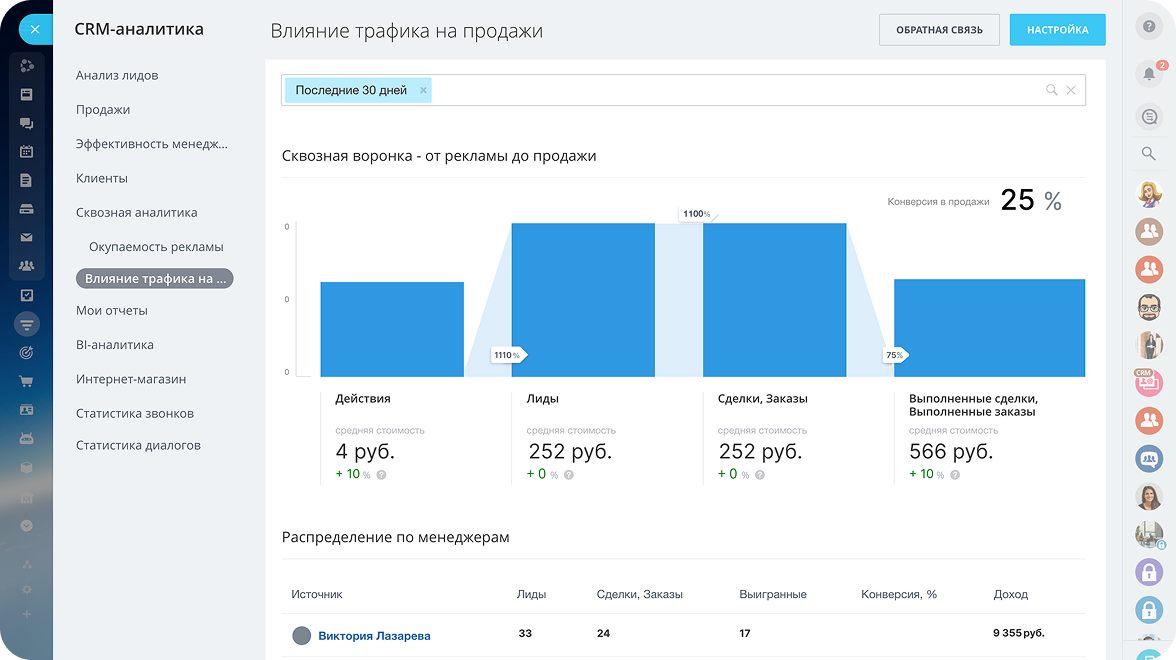Click the magnifier icon in right panel
This screenshot has width=1176, height=660.
click(1149, 153)
